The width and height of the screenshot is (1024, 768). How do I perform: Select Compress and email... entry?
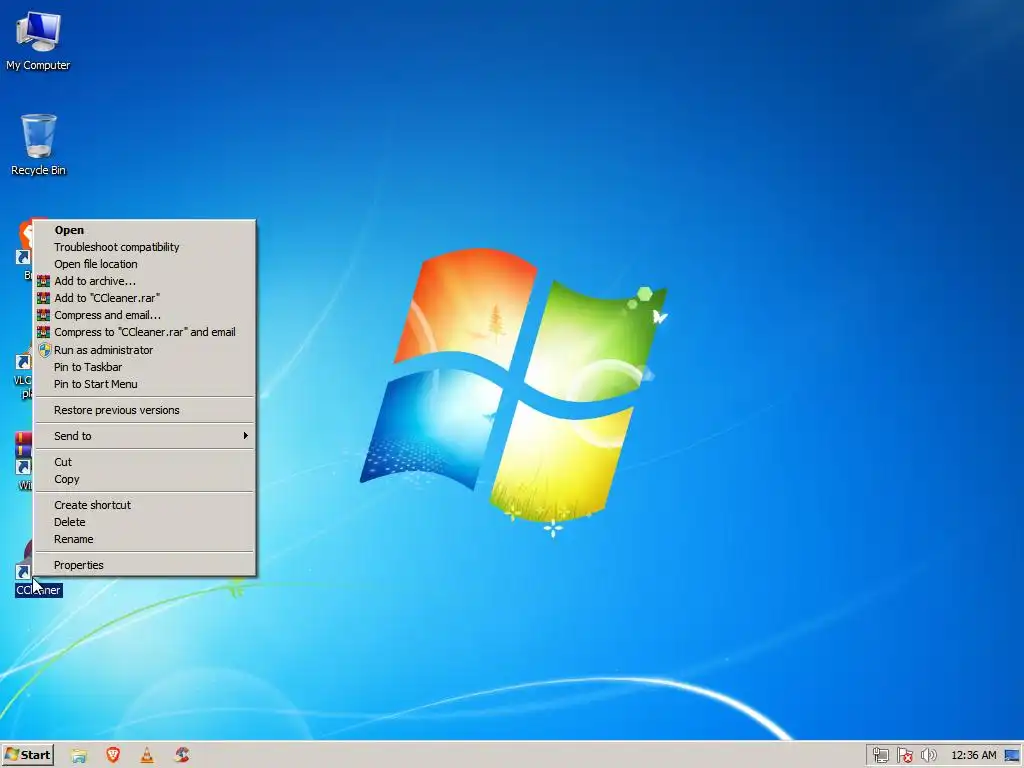pyautogui.click(x=144, y=315)
